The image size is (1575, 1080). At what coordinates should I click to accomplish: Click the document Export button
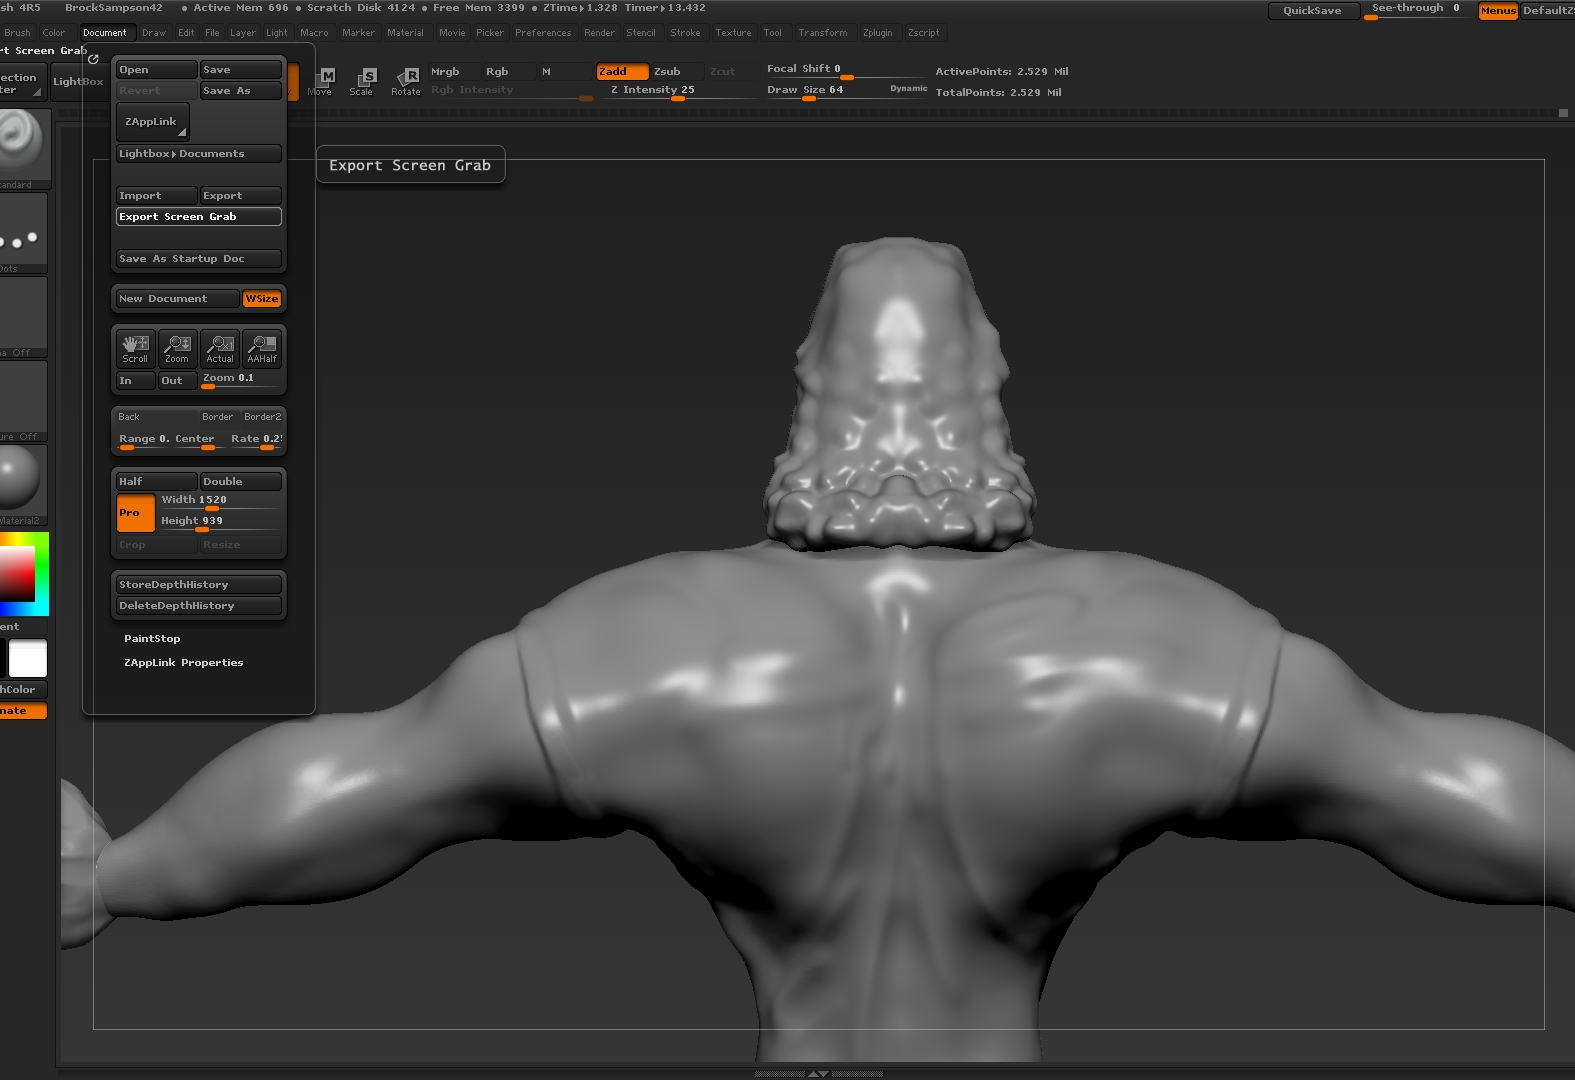click(241, 196)
